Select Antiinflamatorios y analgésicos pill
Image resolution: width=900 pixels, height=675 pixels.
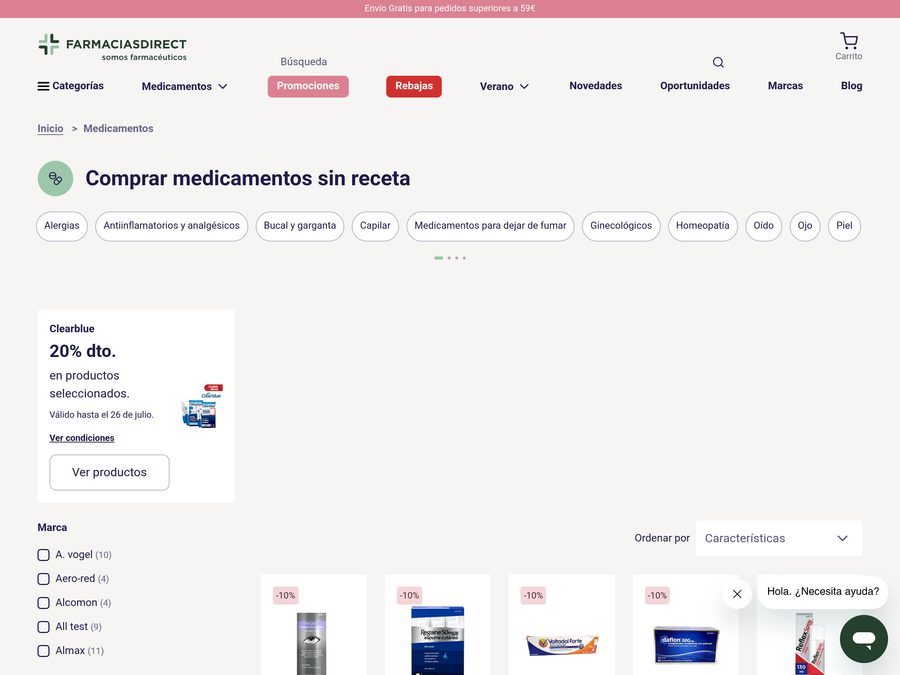pyautogui.click(x=172, y=226)
